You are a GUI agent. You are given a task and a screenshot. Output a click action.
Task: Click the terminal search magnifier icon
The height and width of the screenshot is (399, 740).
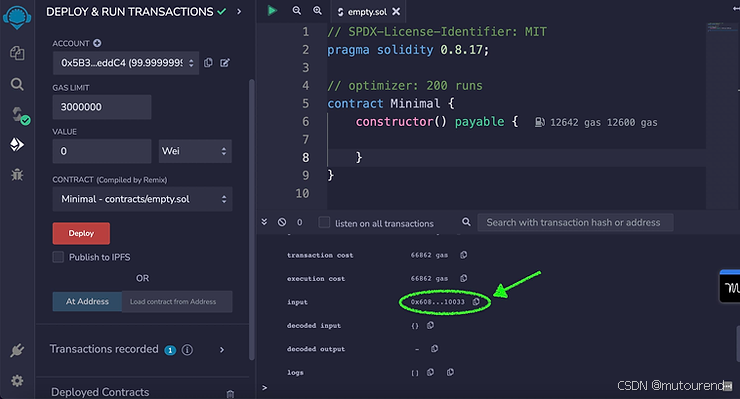point(466,222)
